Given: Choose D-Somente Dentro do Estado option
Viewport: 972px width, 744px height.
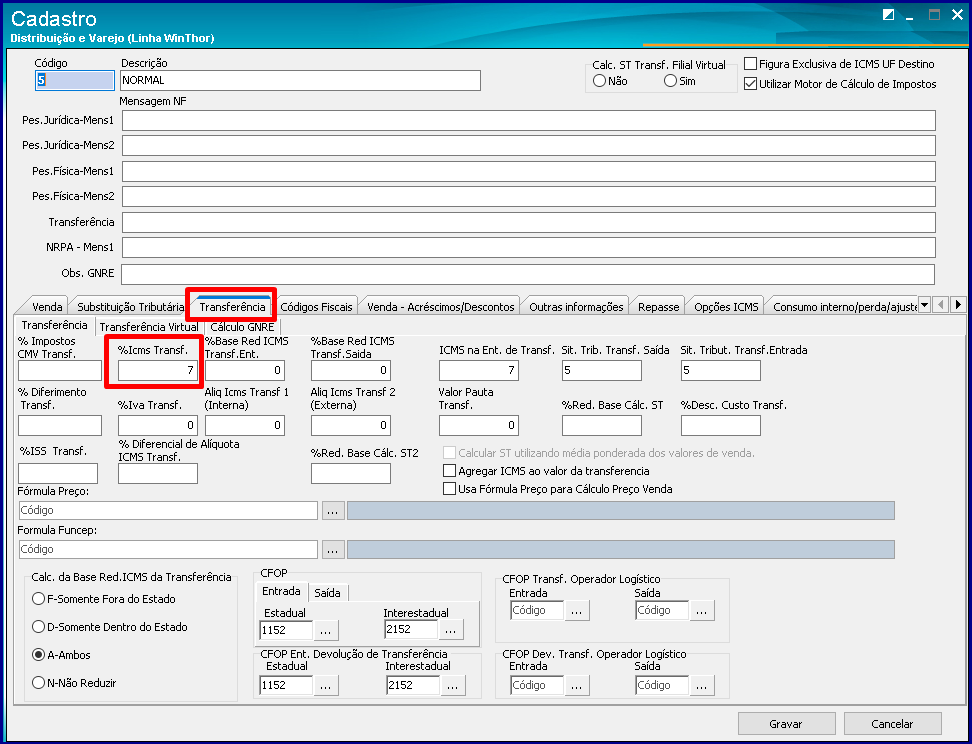Looking at the screenshot, I should pyautogui.click(x=38, y=627).
